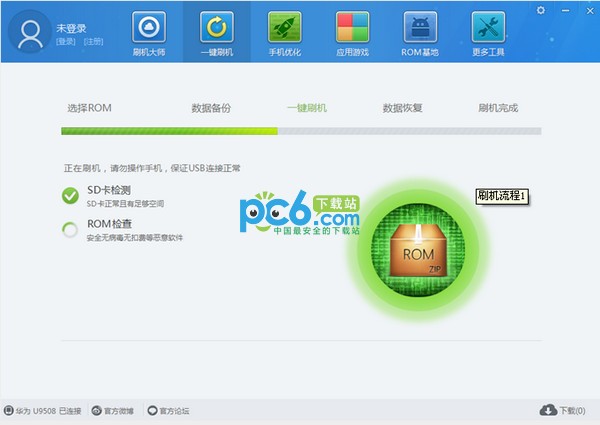Open the 官方微博 link
The height and width of the screenshot is (425, 600).
[x=119, y=411]
